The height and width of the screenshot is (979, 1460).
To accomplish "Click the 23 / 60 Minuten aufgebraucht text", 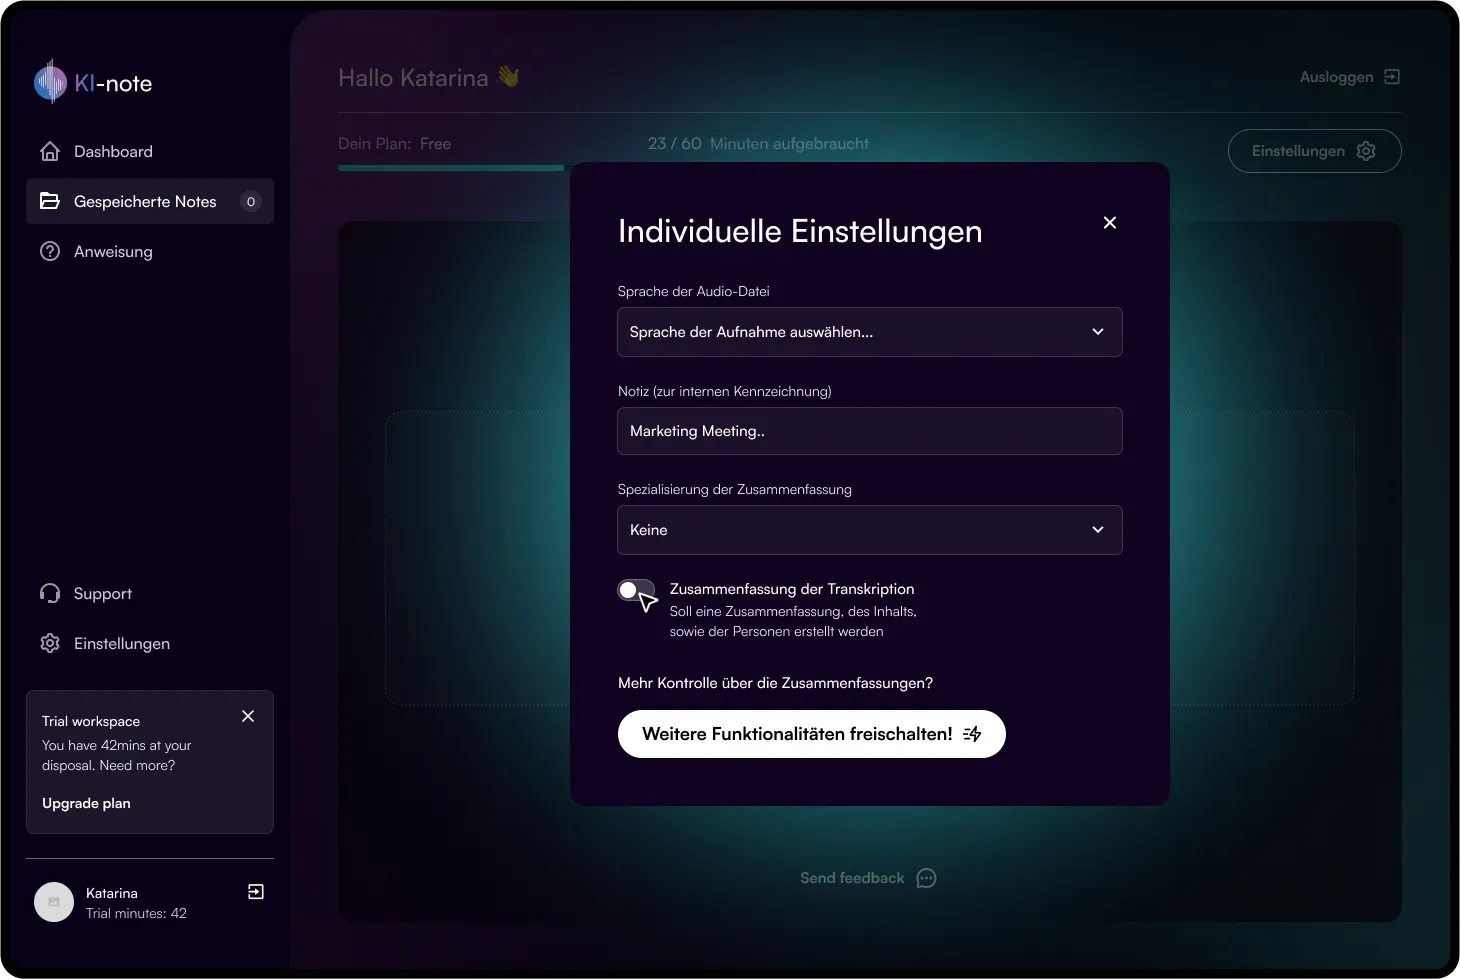I will (758, 143).
